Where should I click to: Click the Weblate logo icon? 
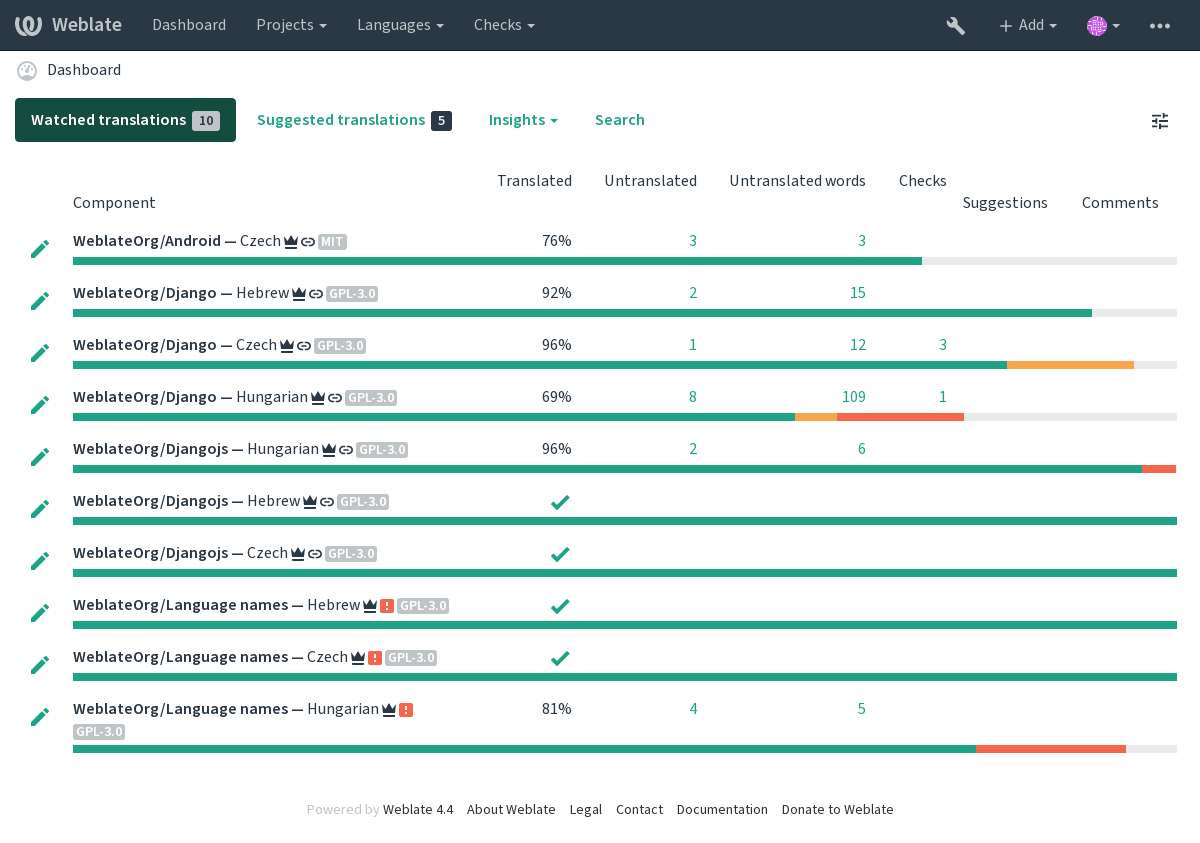28,25
